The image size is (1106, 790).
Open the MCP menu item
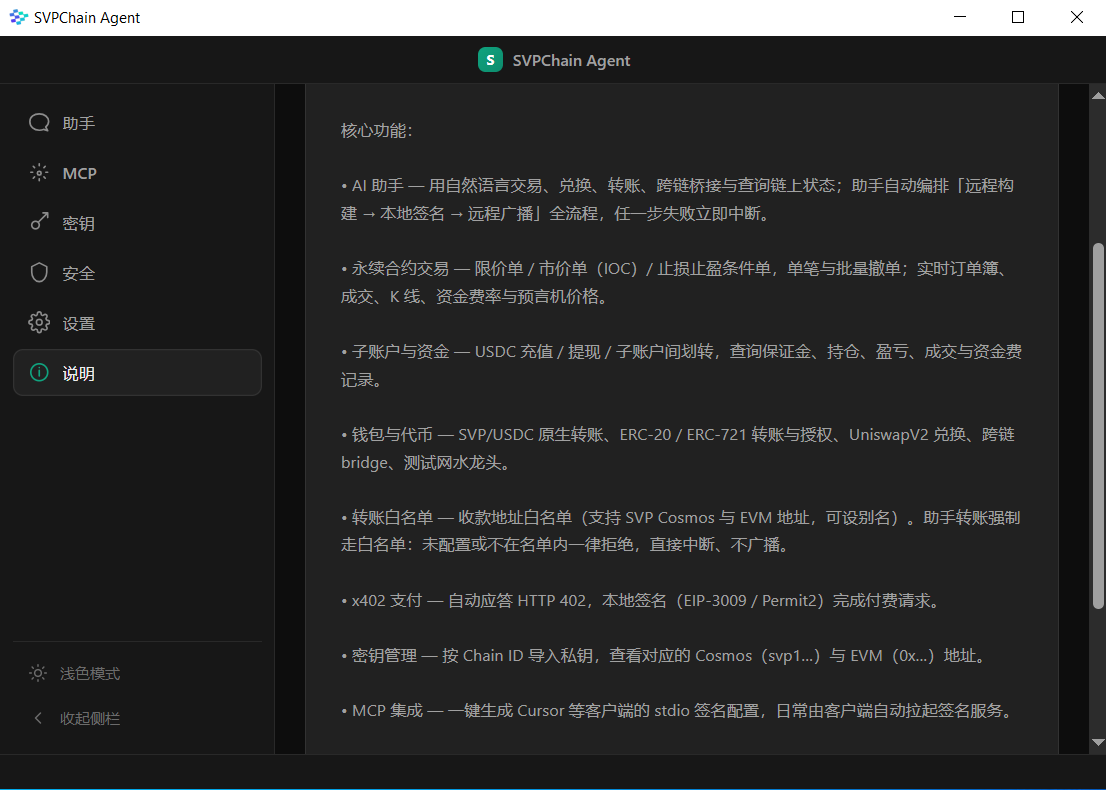click(x=138, y=173)
